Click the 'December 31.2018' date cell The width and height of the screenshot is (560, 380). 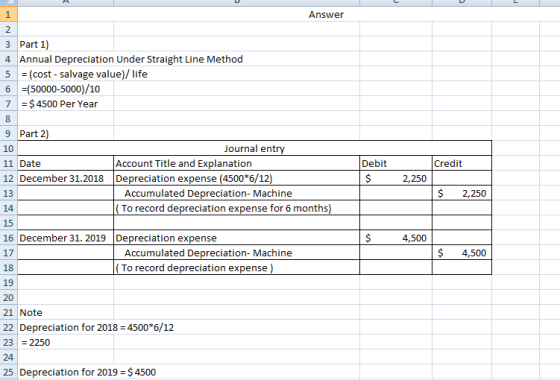[65, 178]
